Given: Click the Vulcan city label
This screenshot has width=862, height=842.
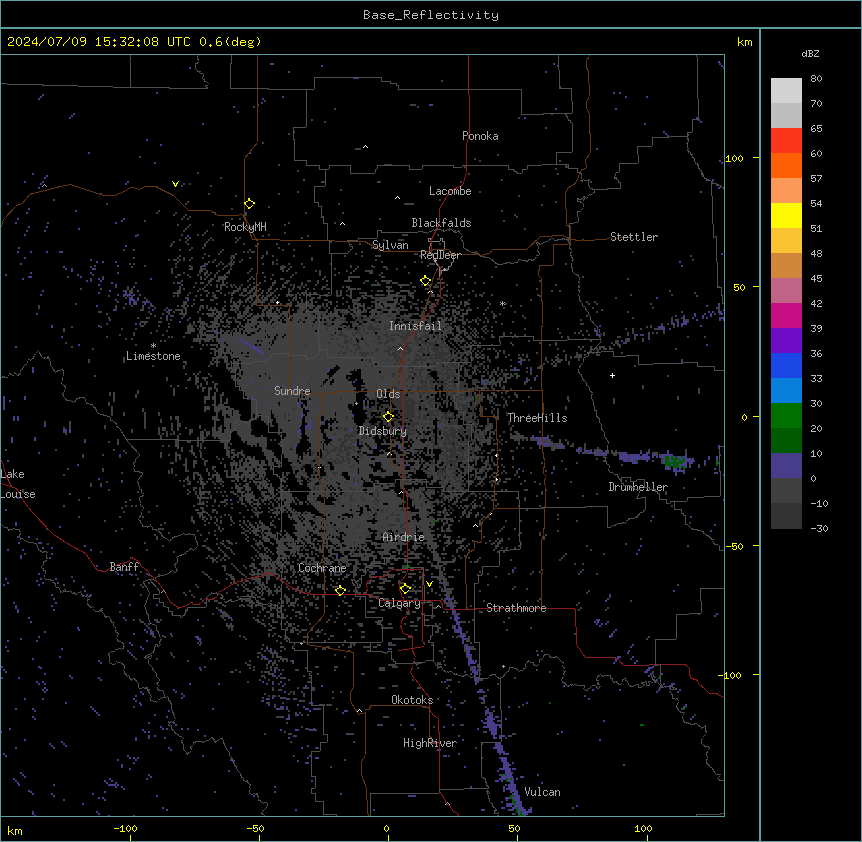Looking at the screenshot, I should [x=543, y=792].
